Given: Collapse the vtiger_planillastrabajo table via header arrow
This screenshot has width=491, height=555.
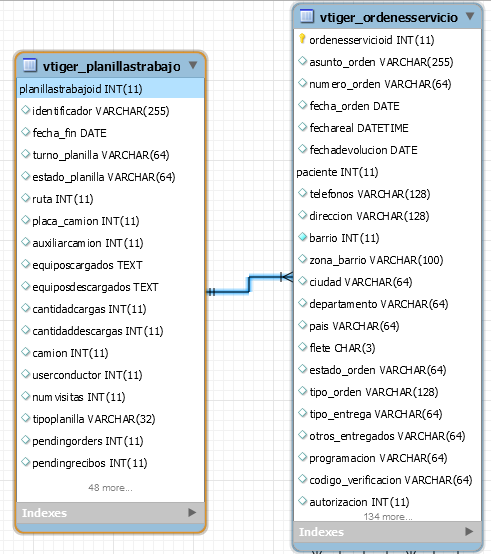Looking at the screenshot, I should 193,65.
